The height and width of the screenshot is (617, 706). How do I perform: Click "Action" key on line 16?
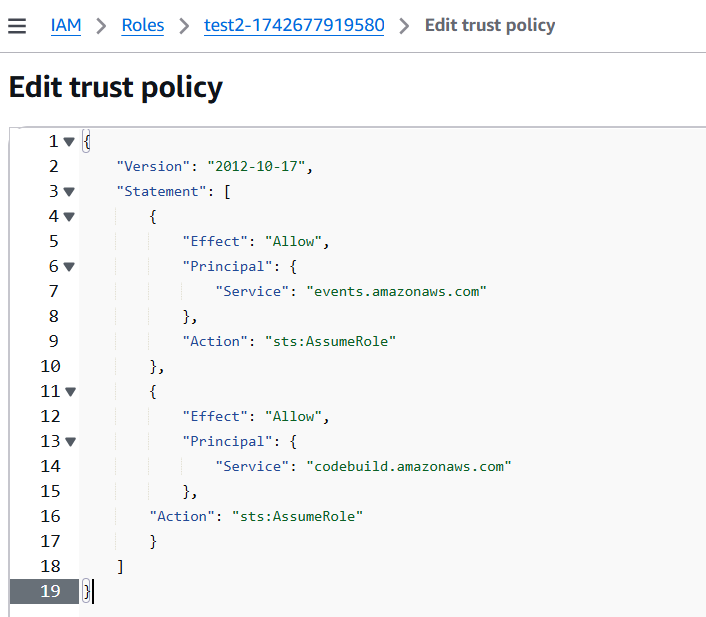click(x=182, y=516)
